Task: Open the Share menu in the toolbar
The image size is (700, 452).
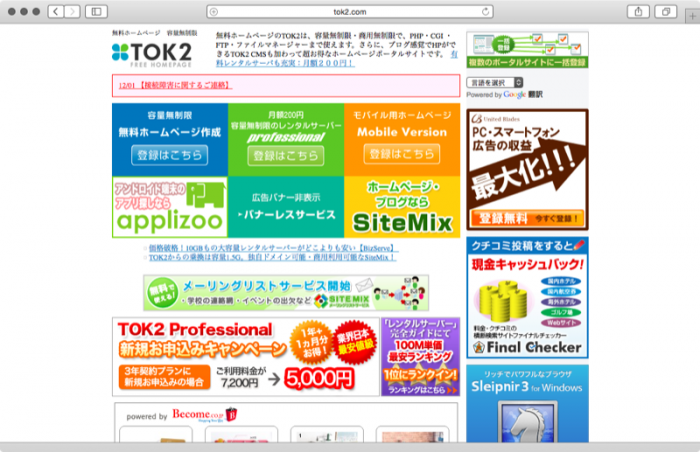Action: (638, 12)
